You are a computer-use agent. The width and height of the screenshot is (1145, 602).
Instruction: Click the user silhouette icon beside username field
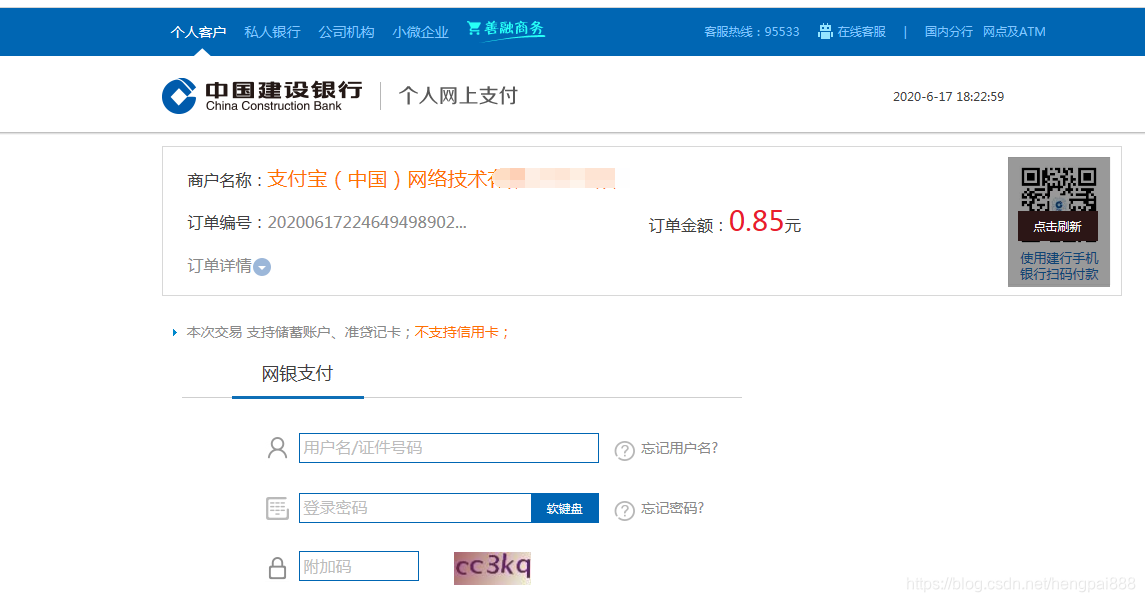click(277, 448)
